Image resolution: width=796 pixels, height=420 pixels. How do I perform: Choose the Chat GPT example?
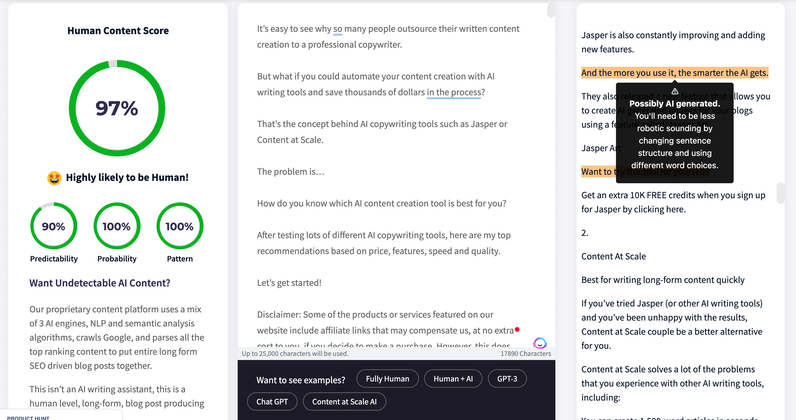coord(272,402)
